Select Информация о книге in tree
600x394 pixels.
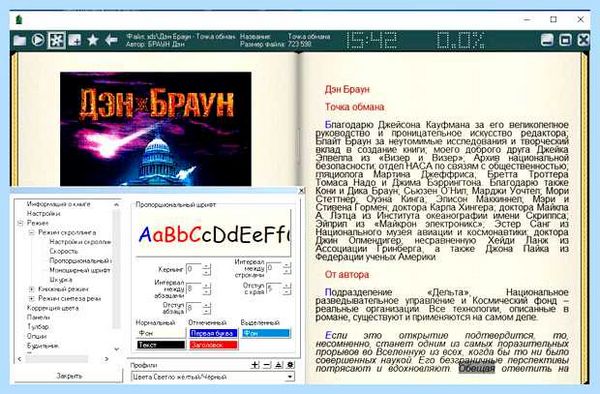click(x=59, y=204)
